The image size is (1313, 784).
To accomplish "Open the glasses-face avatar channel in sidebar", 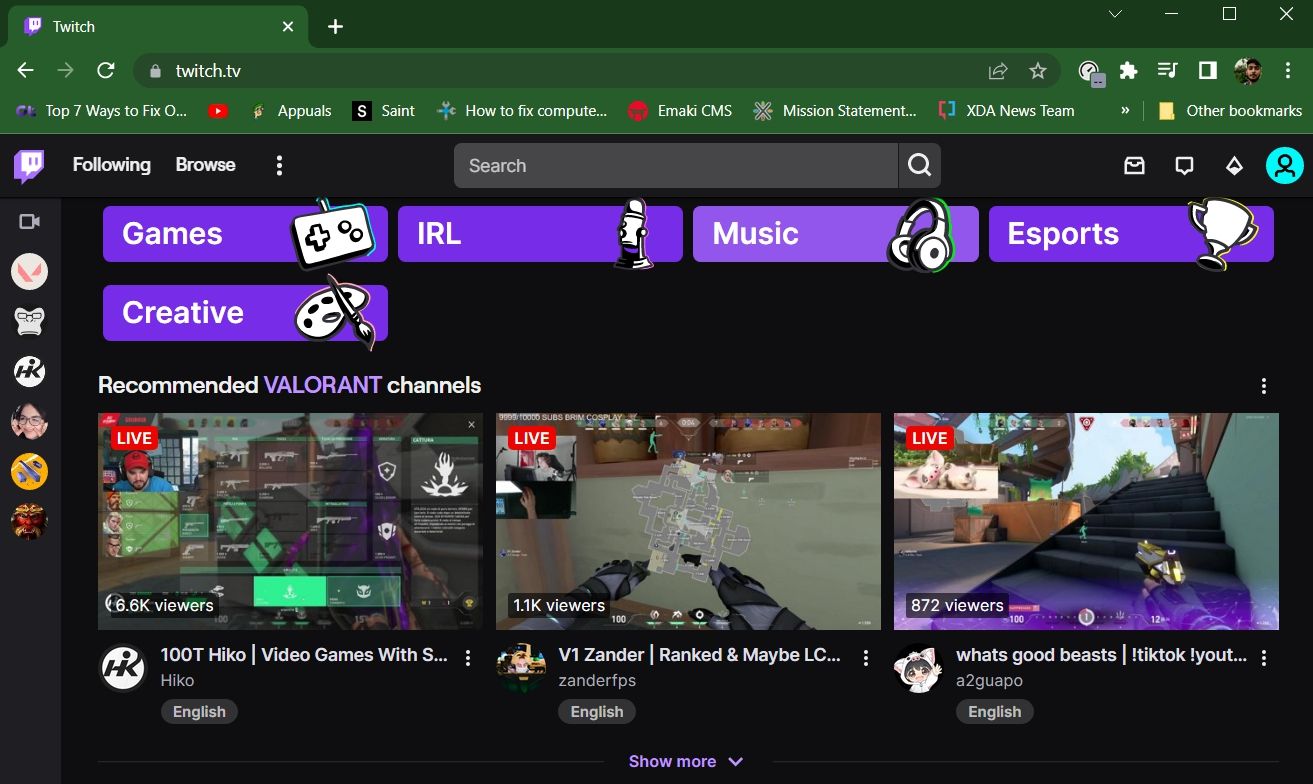I will (29, 321).
